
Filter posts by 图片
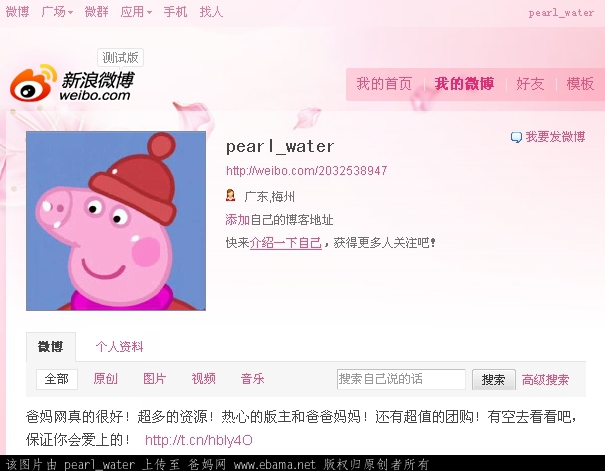click(x=154, y=379)
